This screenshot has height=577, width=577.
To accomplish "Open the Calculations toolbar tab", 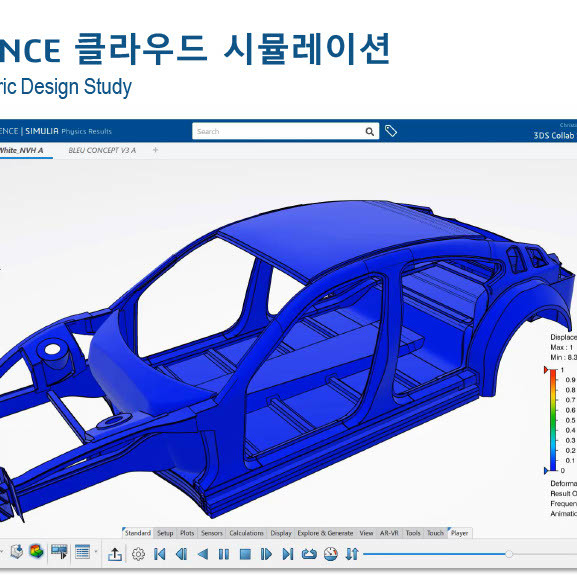I will pyautogui.click(x=246, y=533).
